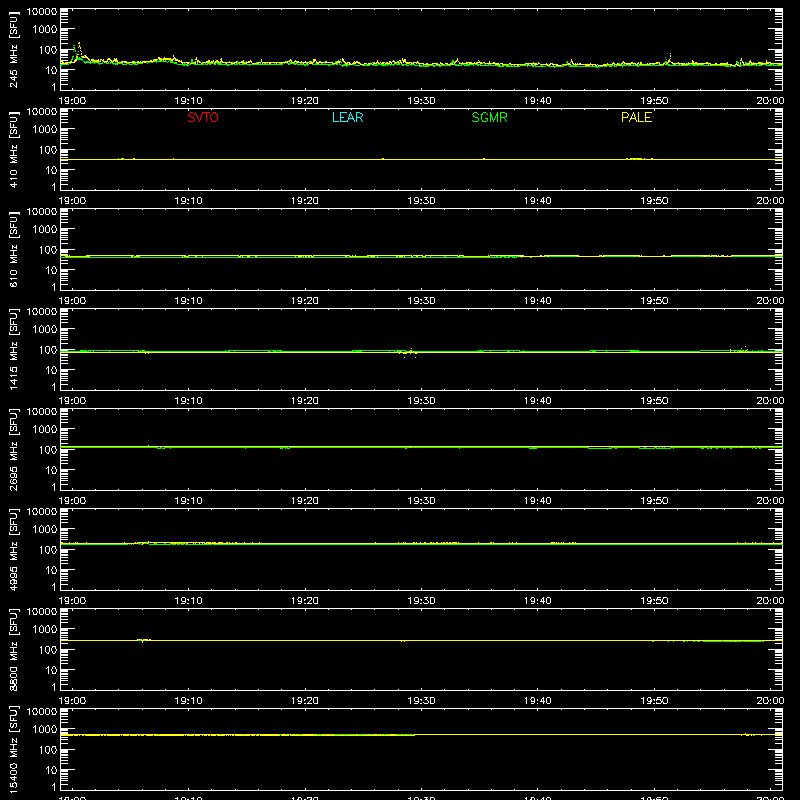Click 19:30 label under the 1415 MHz plot
Screen dimensions: 800x800
point(421,401)
